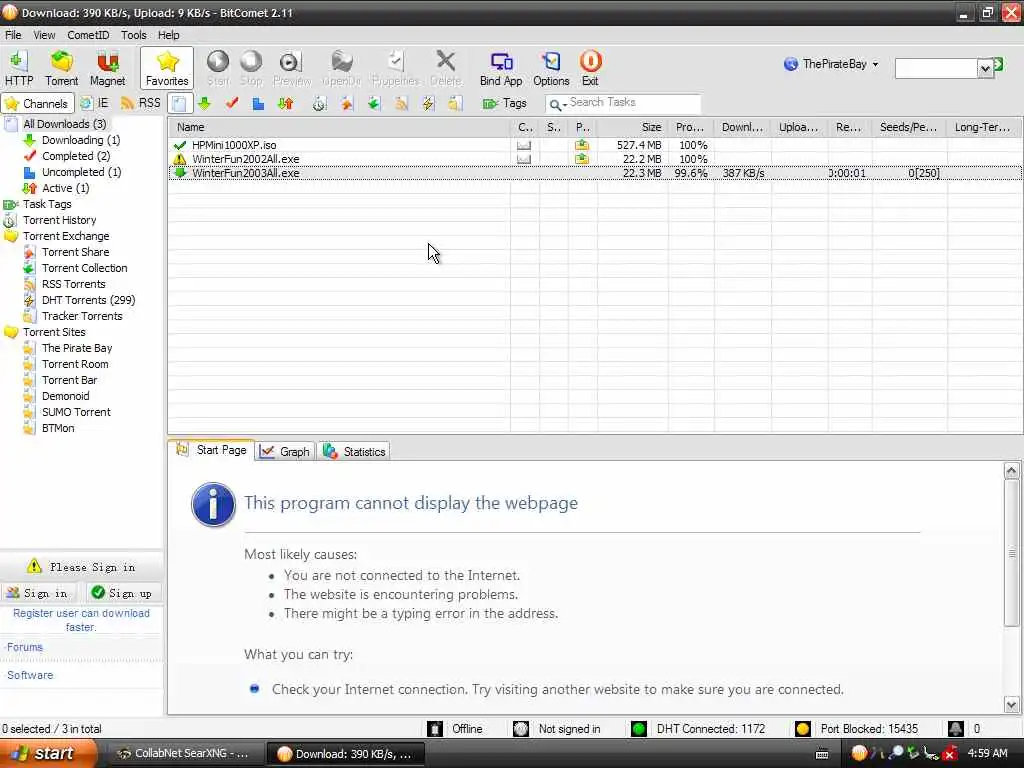Click the green down arrow filter icon
Viewport: 1024px width, 768px height.
tap(204, 103)
